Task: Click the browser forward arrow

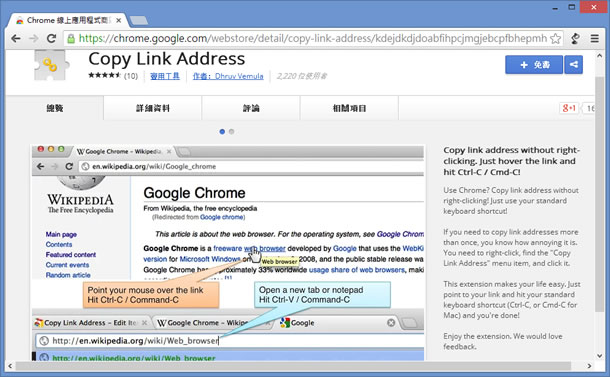Action: [33, 39]
